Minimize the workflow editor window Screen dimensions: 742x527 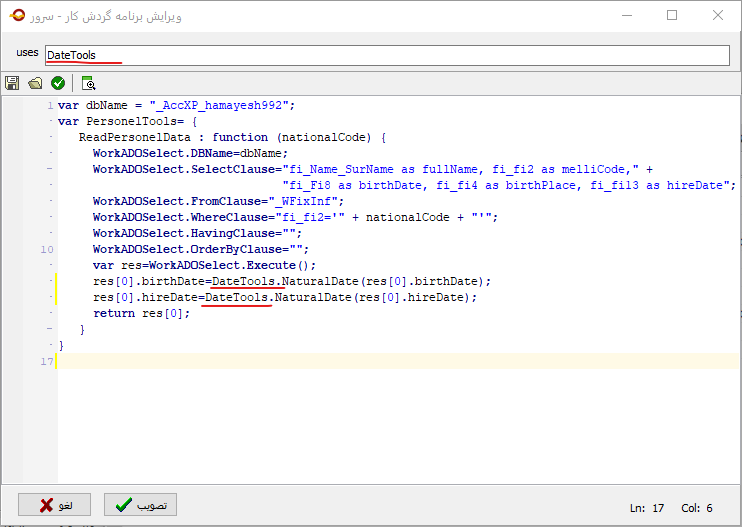(627, 16)
